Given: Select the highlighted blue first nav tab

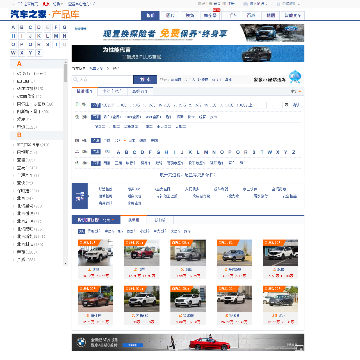Looking at the screenshot, I should pos(150,15).
